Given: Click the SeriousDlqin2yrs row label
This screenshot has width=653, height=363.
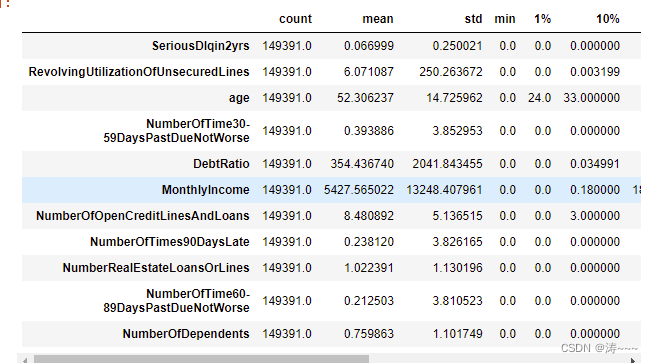Looking at the screenshot, I should [200, 46].
